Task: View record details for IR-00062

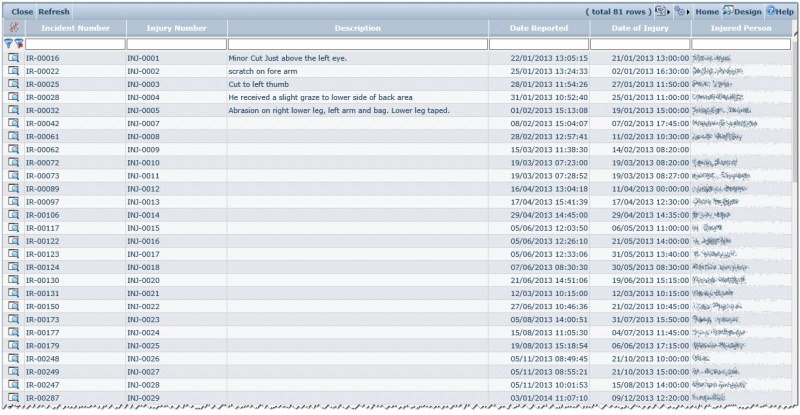Action: [x=13, y=149]
